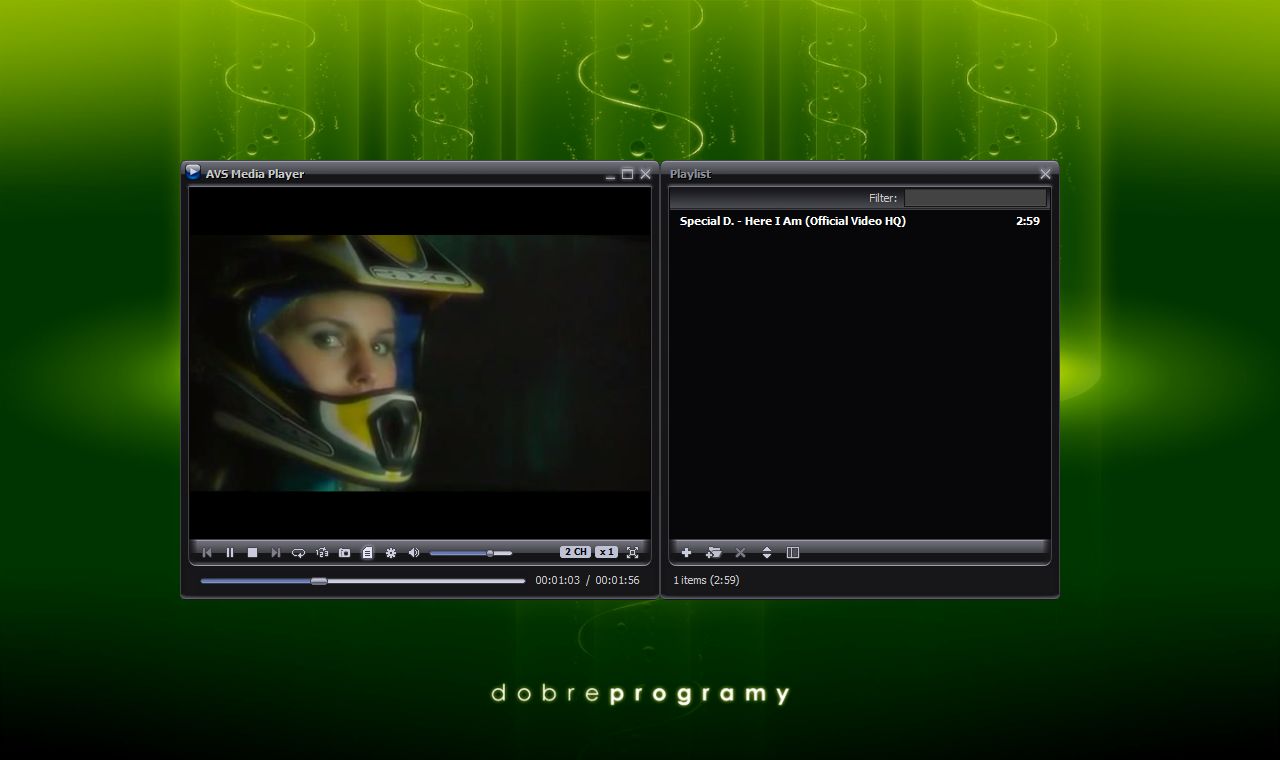Add a folder to the playlist
This screenshot has height=760, width=1280.
(x=713, y=552)
